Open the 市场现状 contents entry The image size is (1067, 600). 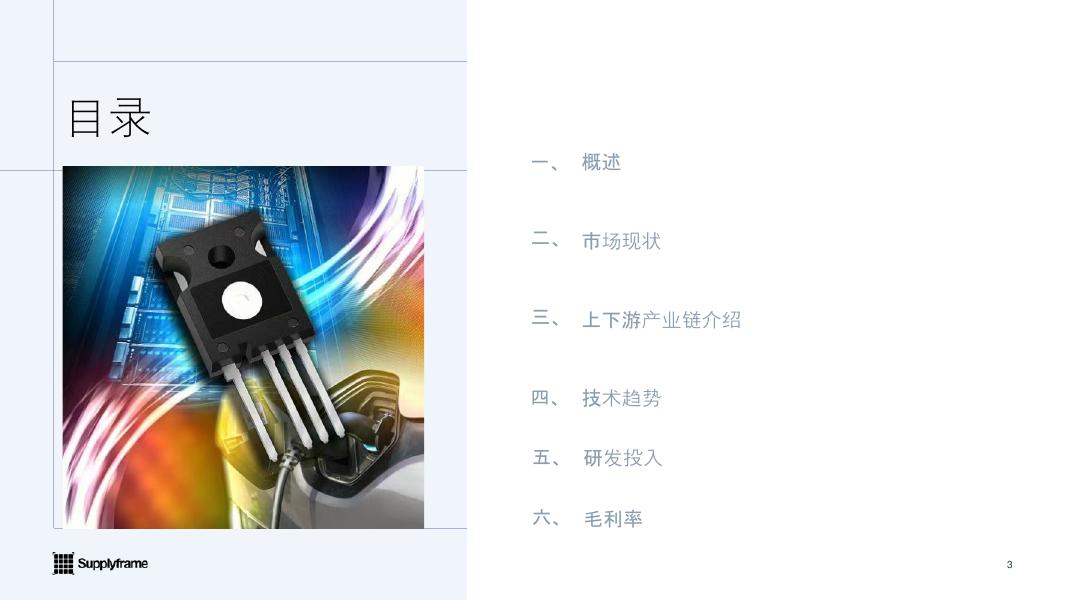621,241
